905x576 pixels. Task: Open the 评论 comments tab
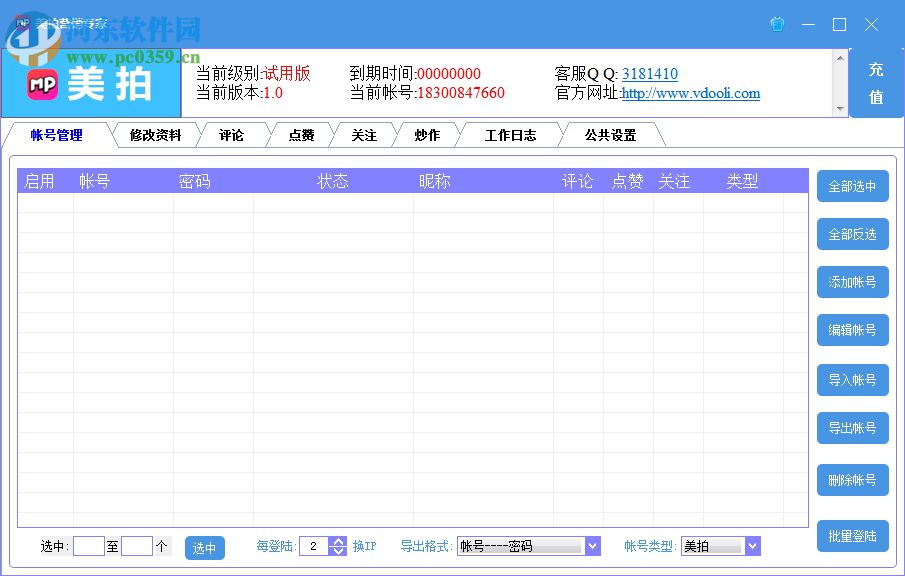[232, 135]
